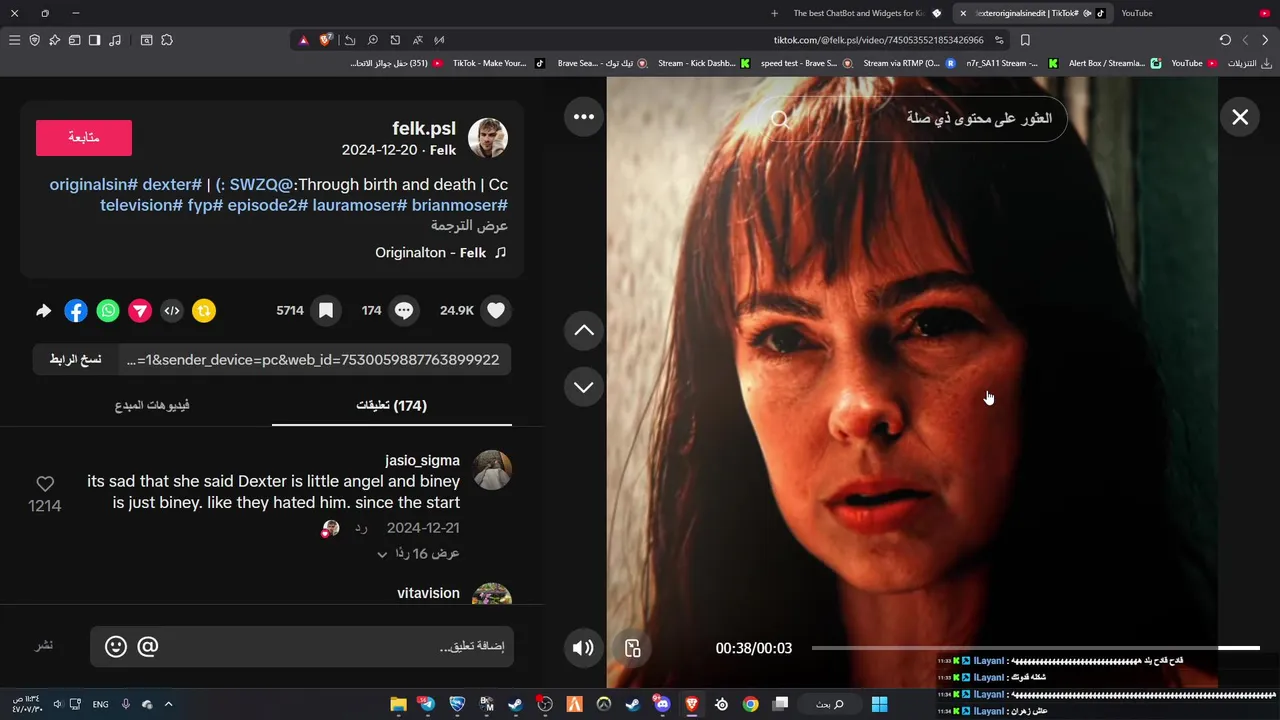Toggle the sidebar panel icon in toolbar
Image resolution: width=1280 pixels, height=720 pixels.
pos(94,40)
